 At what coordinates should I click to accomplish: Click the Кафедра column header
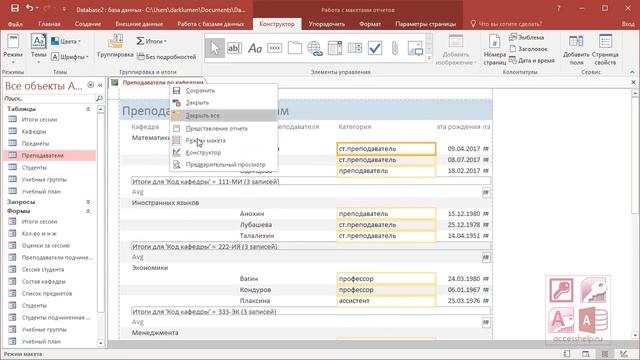click(145, 127)
